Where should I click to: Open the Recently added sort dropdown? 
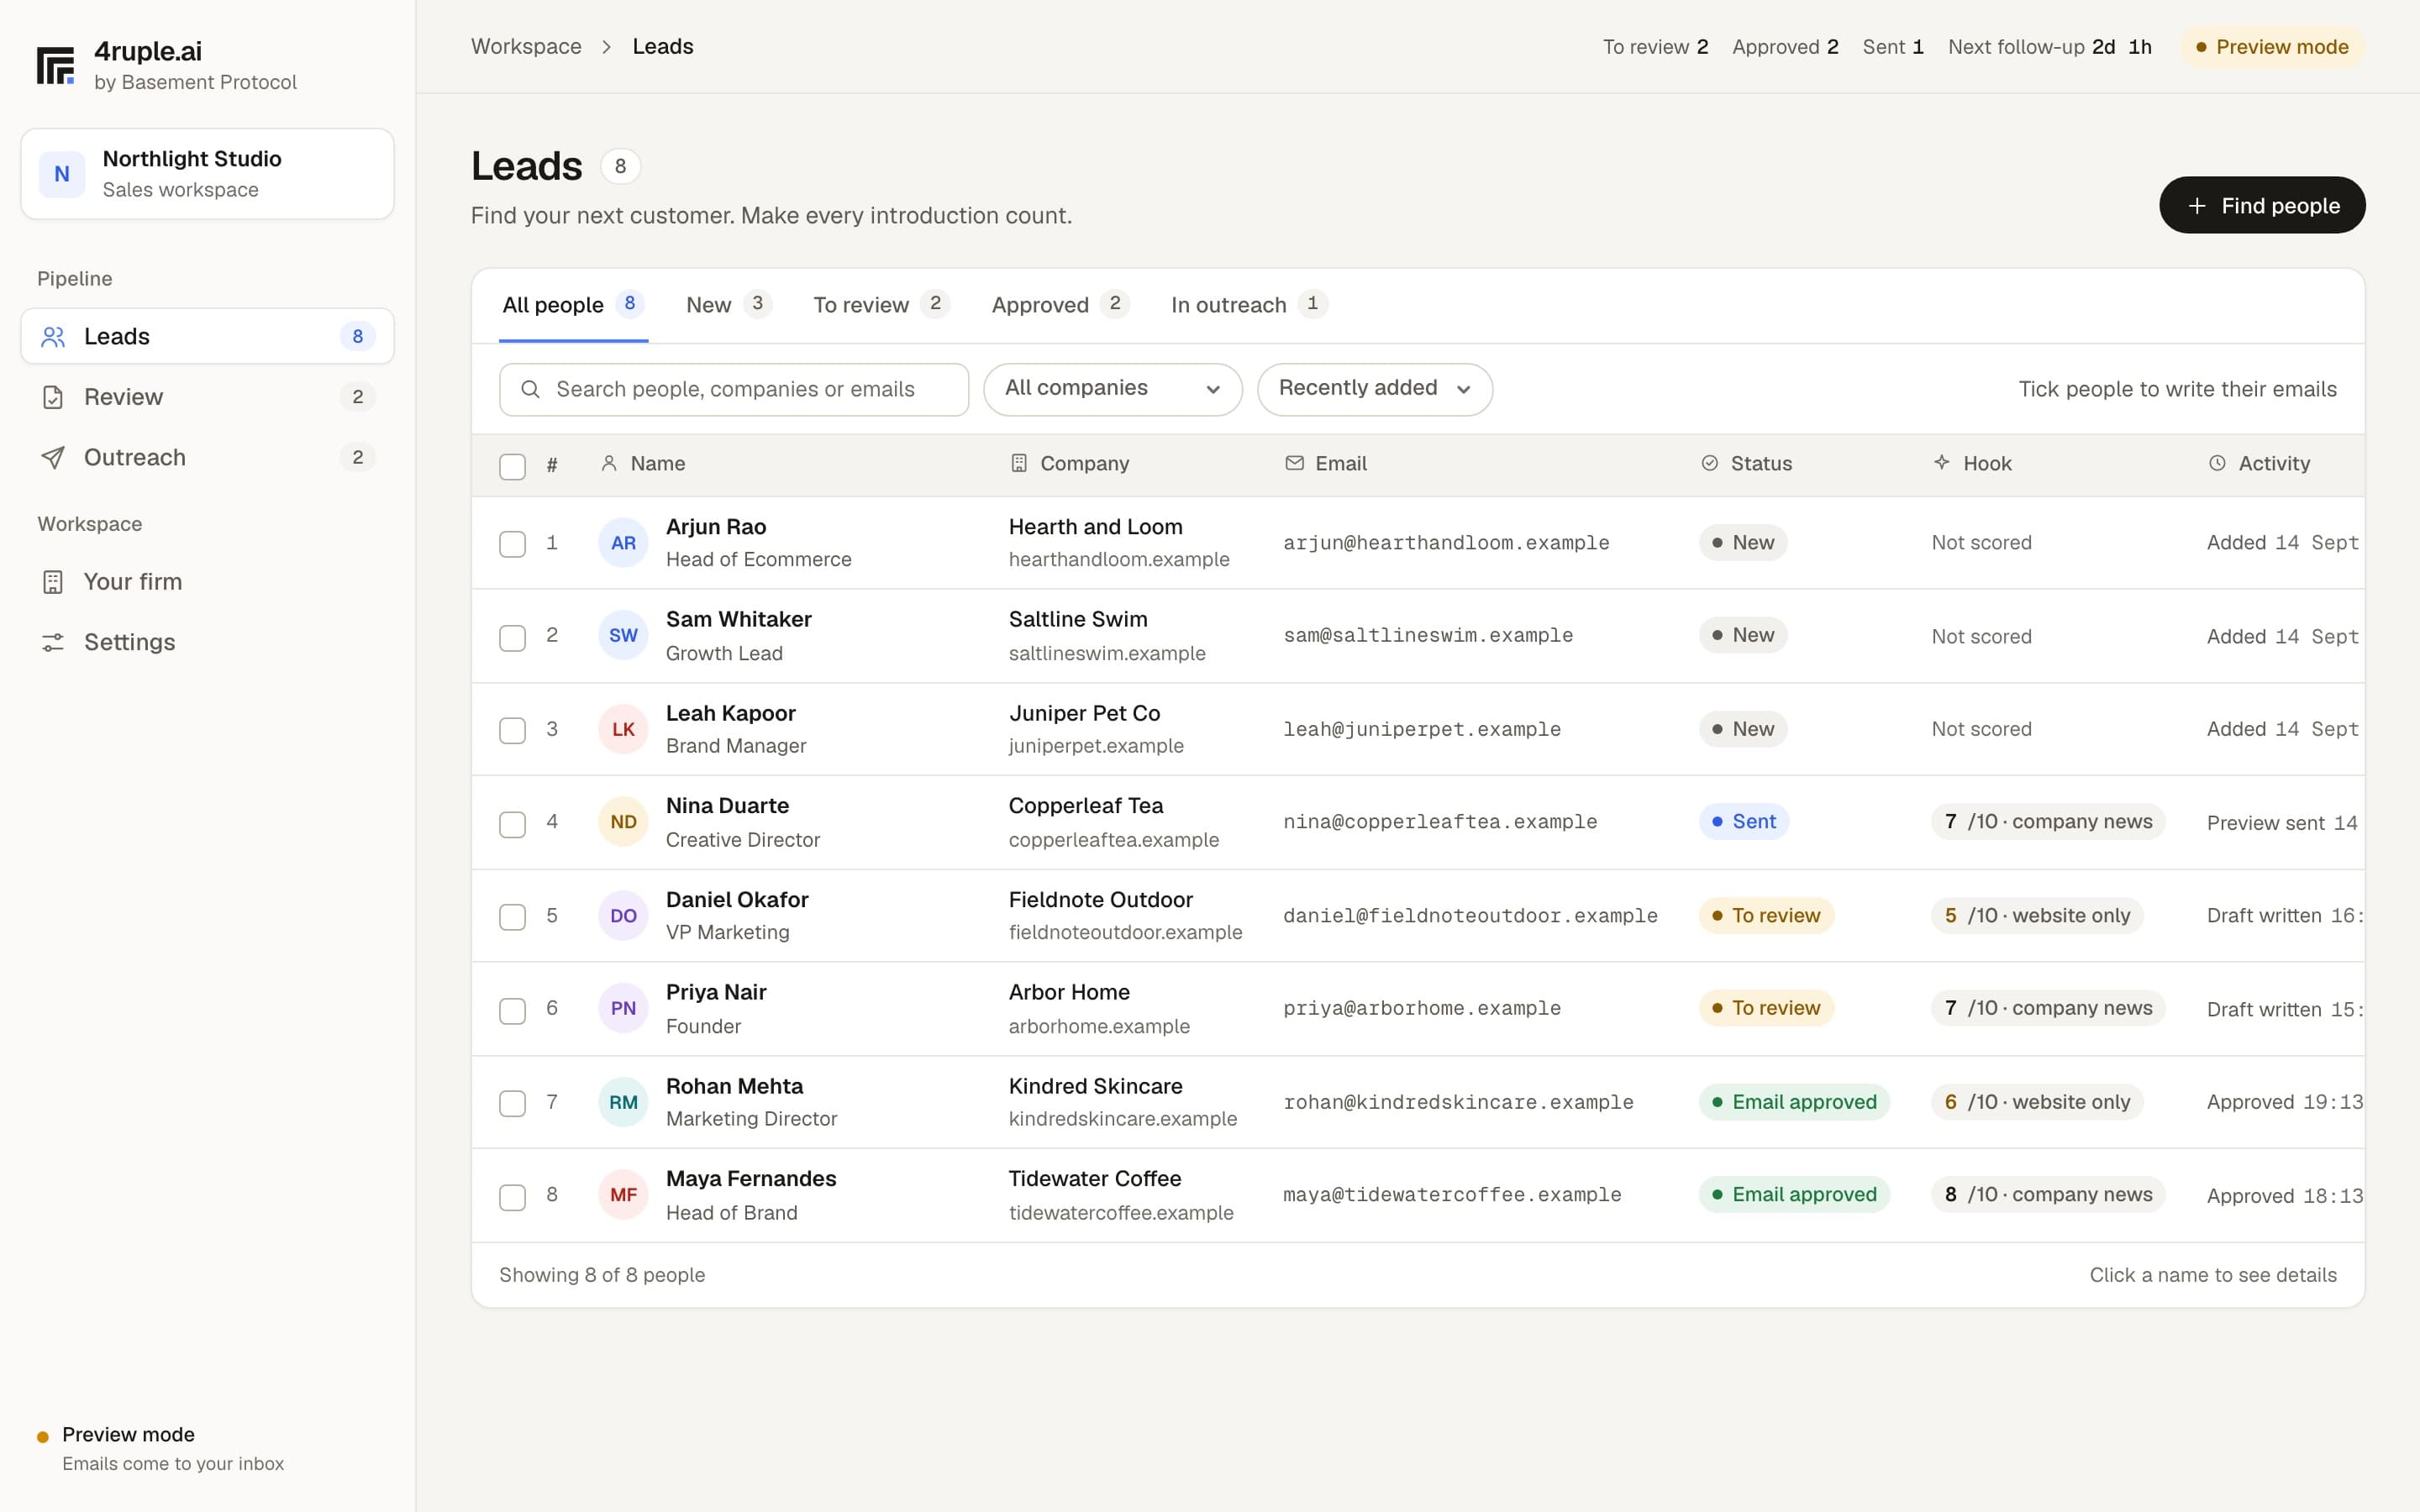point(1374,389)
